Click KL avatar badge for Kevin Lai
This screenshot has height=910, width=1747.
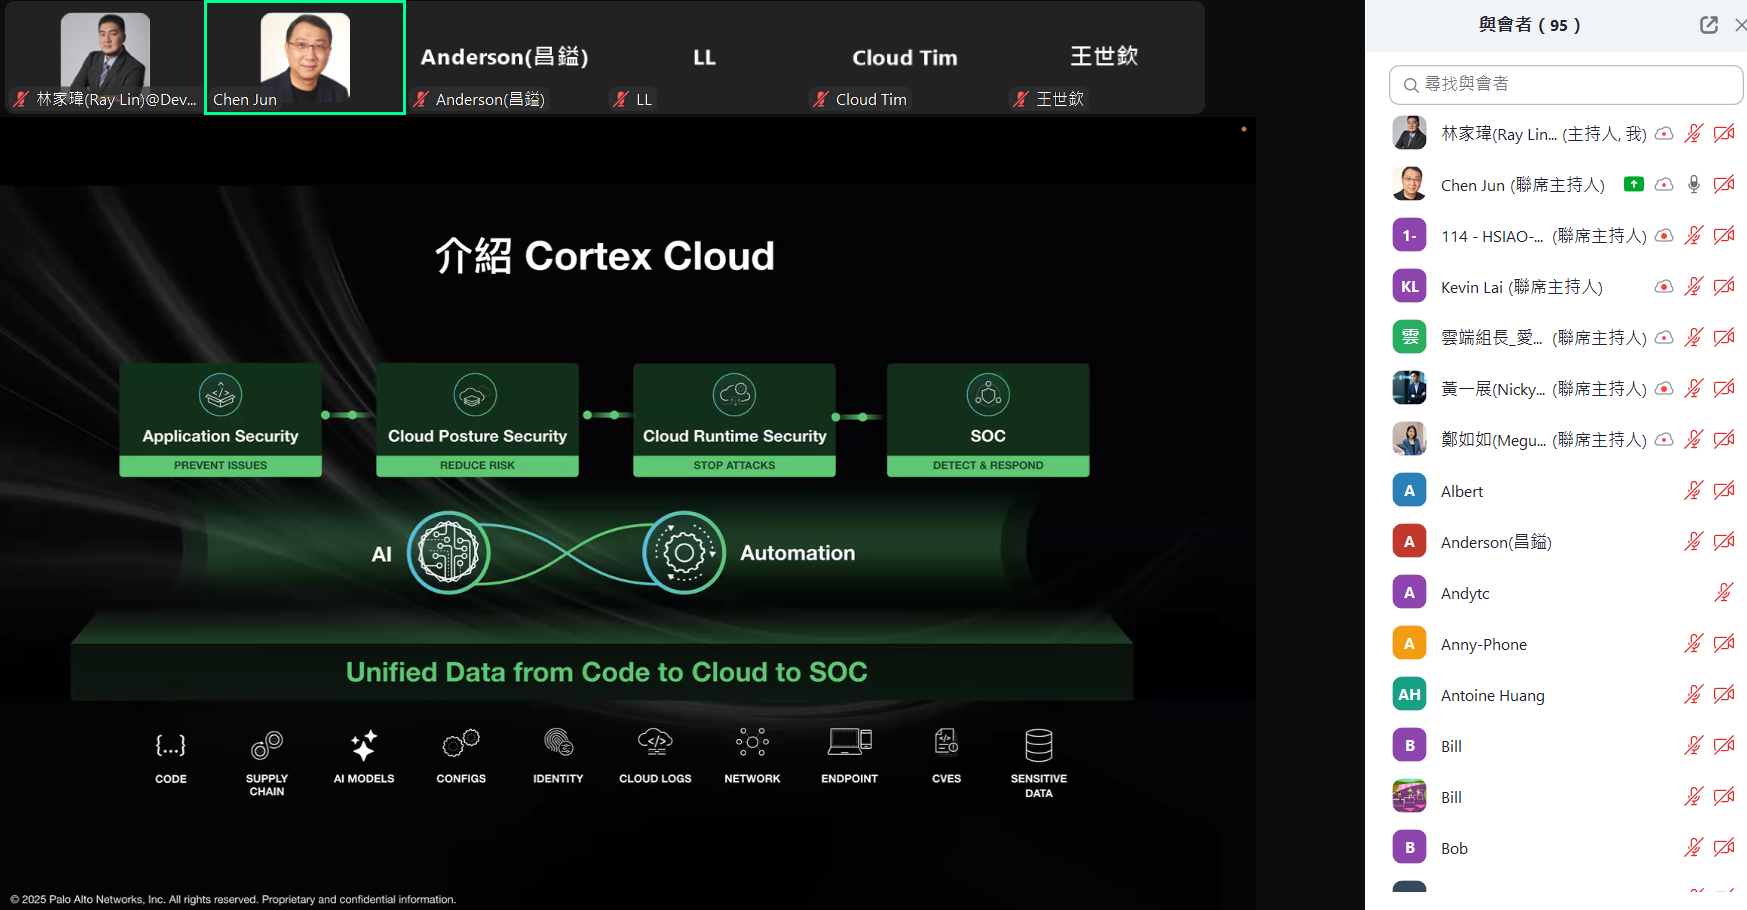pos(1409,287)
